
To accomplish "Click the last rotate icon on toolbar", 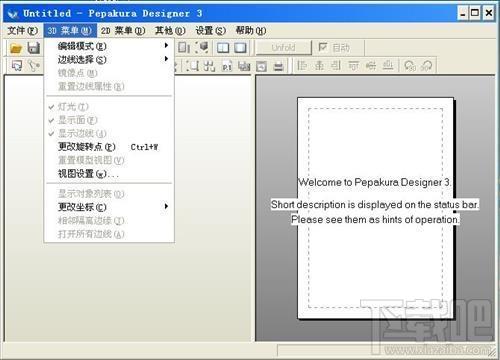I will [426, 65].
